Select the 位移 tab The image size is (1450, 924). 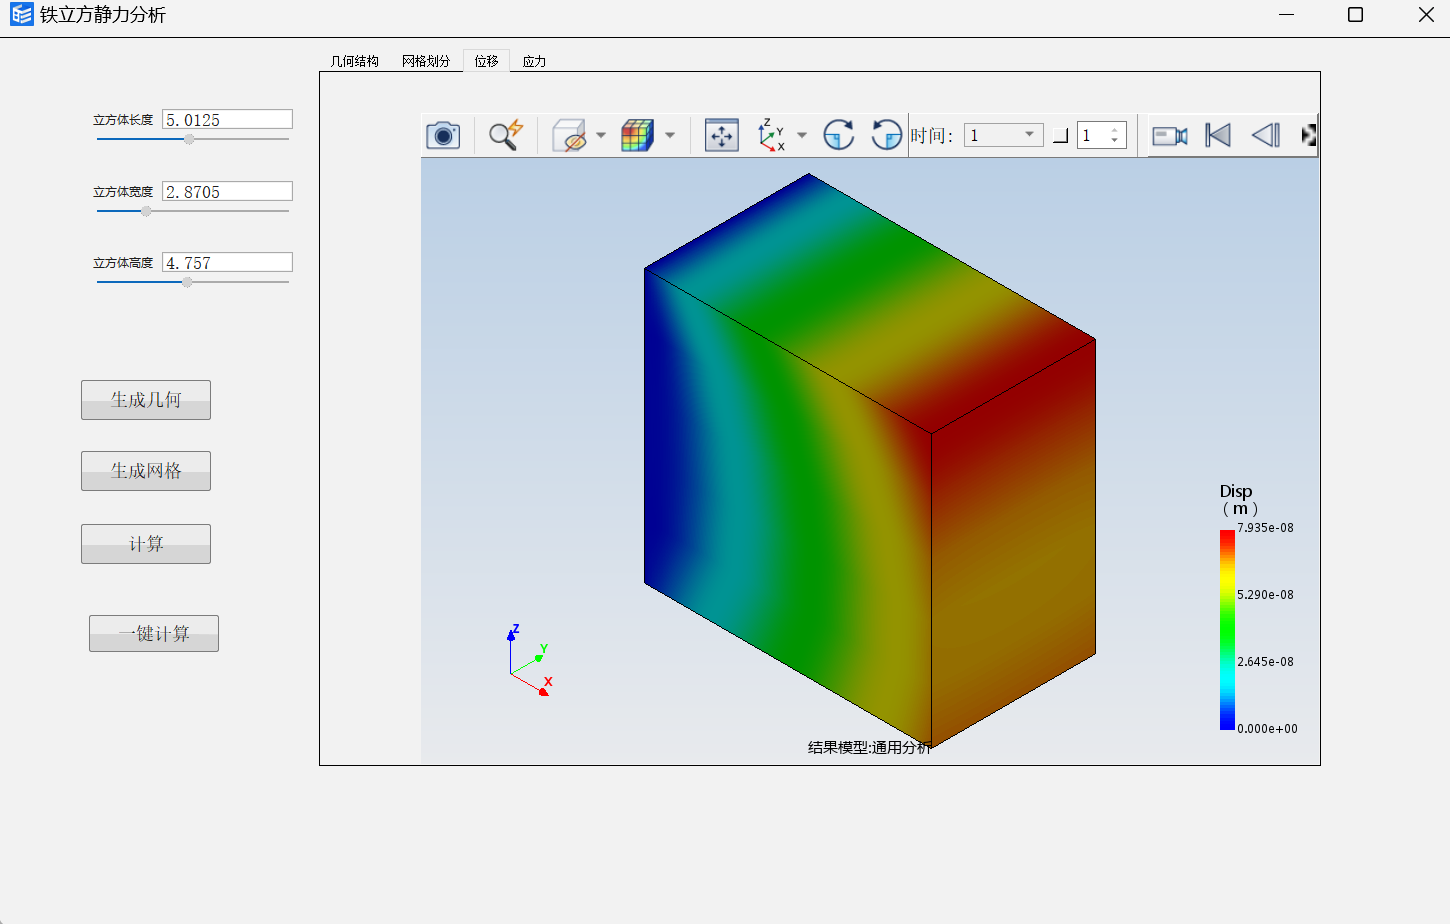pos(486,61)
